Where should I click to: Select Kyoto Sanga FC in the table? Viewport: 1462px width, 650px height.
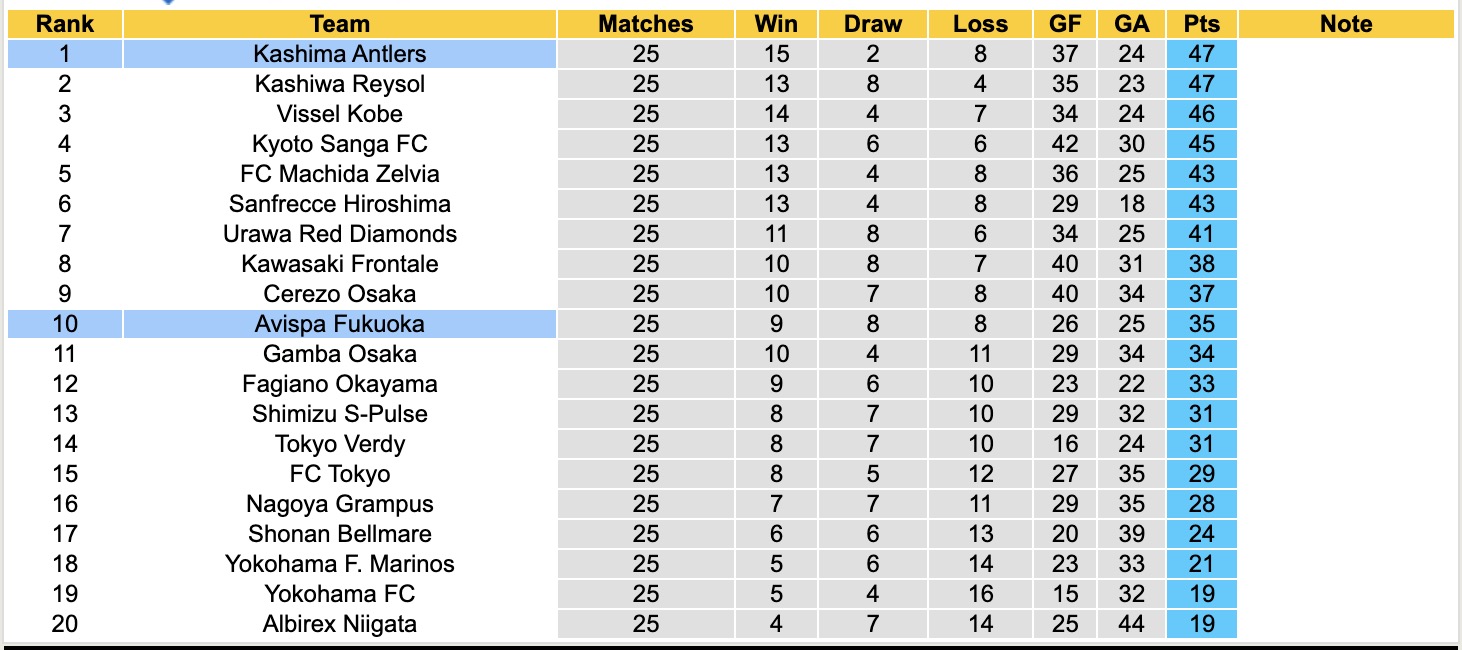[x=340, y=144]
